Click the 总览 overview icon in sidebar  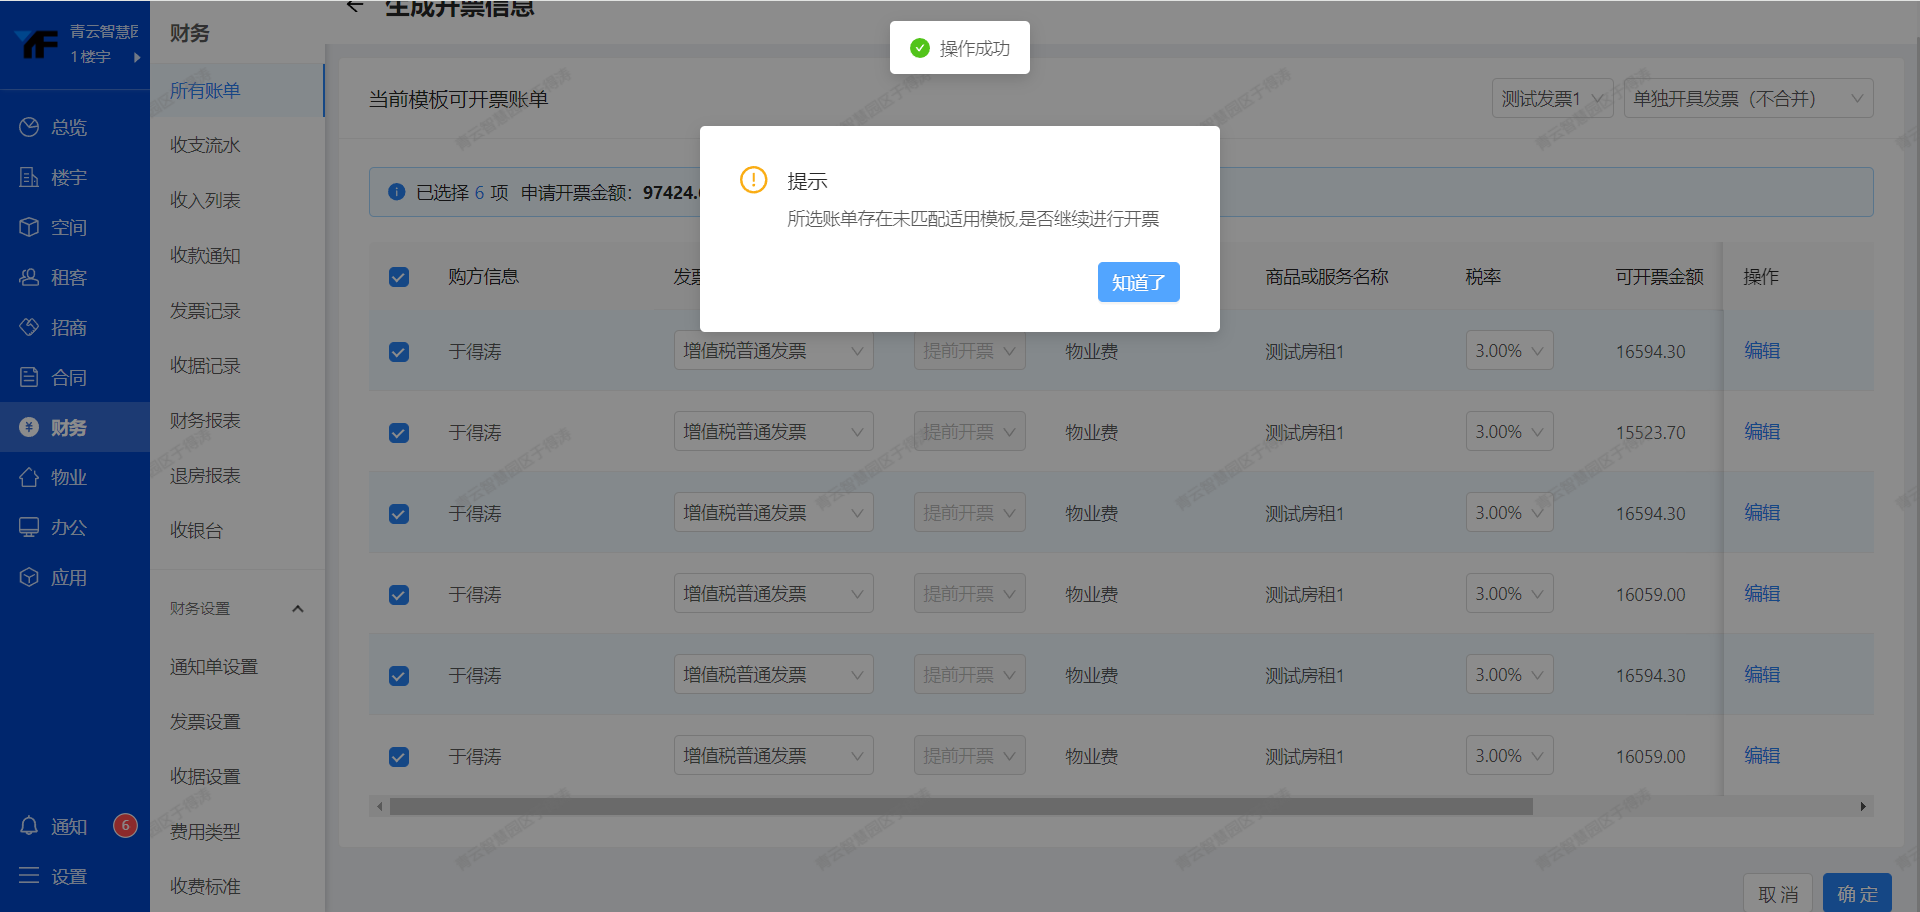click(x=29, y=127)
